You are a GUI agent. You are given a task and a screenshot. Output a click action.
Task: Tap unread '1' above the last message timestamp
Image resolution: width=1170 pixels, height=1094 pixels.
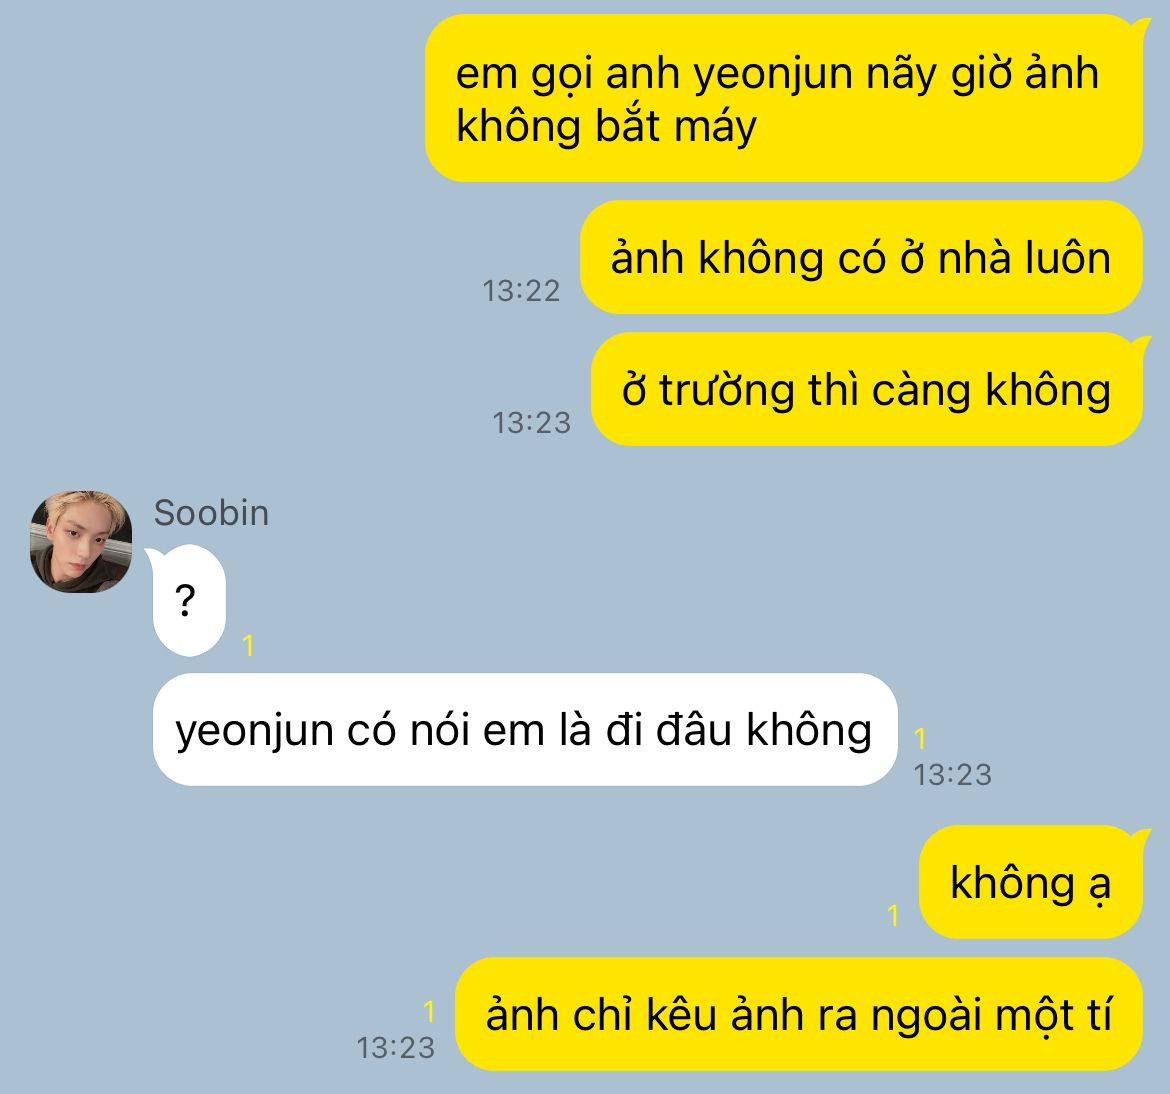click(x=428, y=1012)
